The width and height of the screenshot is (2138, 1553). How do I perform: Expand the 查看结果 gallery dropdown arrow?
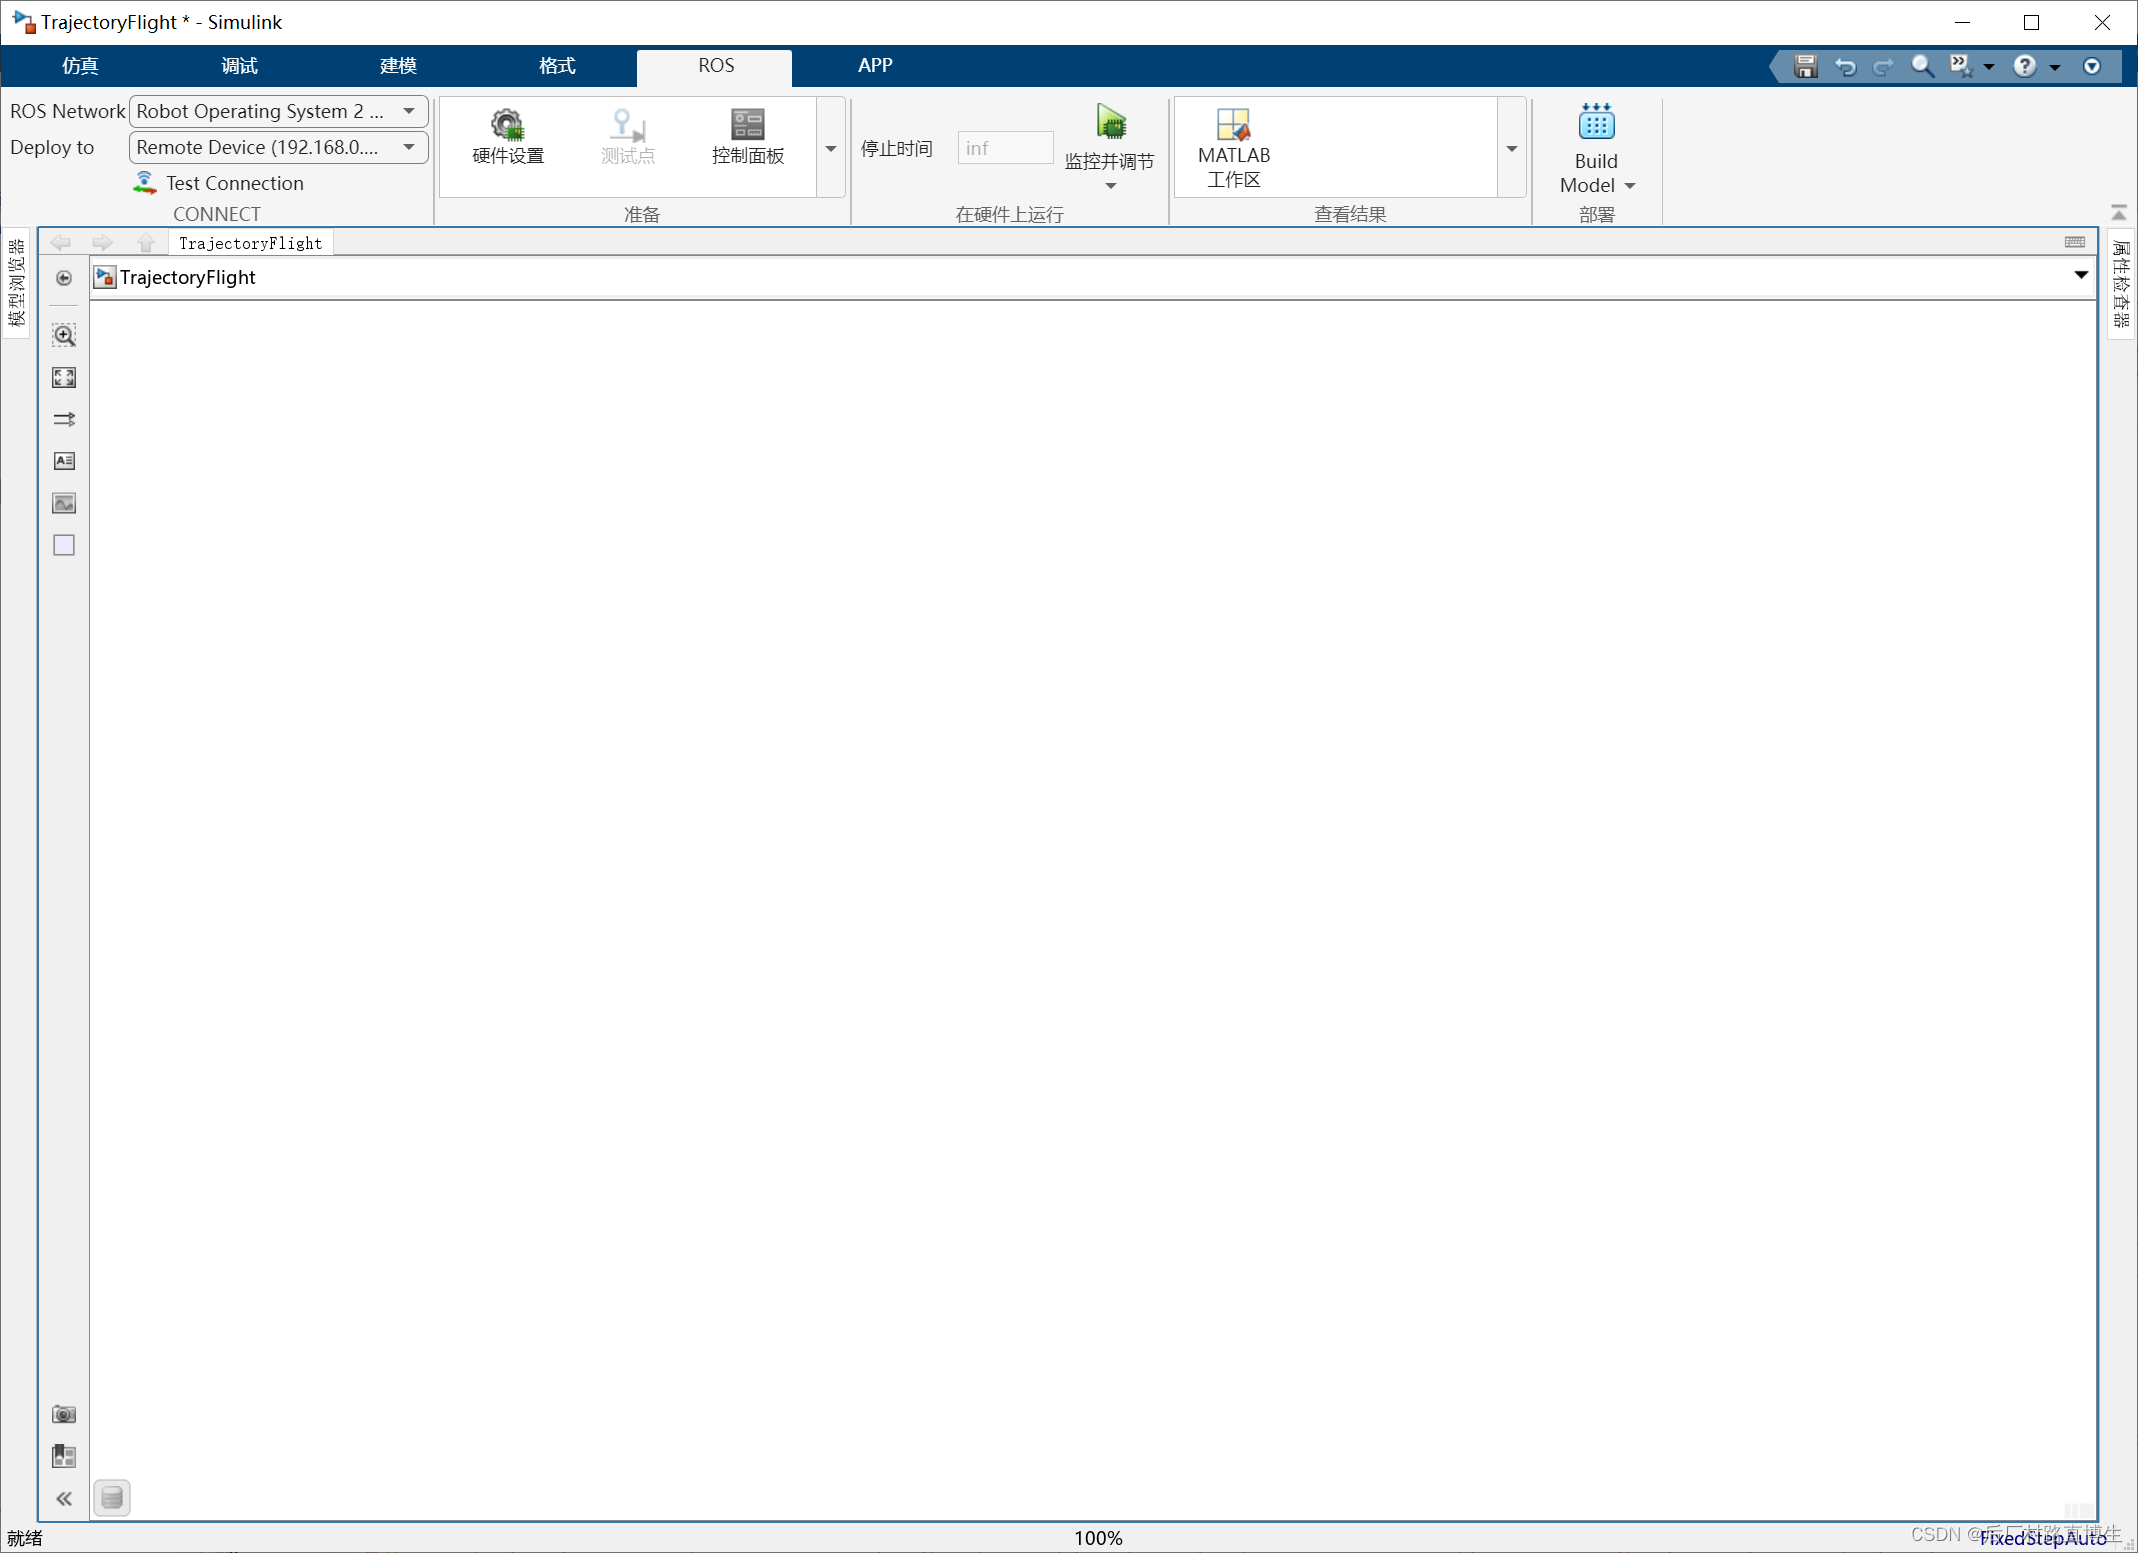pyautogui.click(x=1512, y=148)
